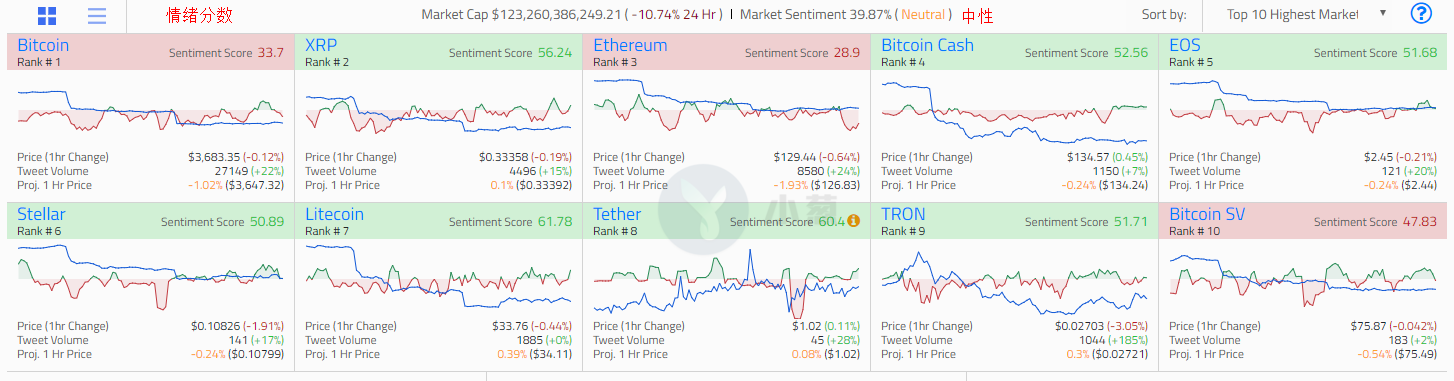Viewport: 1454px width, 381px height.
Task: Click the Tether info warning icon
Action: point(853,222)
